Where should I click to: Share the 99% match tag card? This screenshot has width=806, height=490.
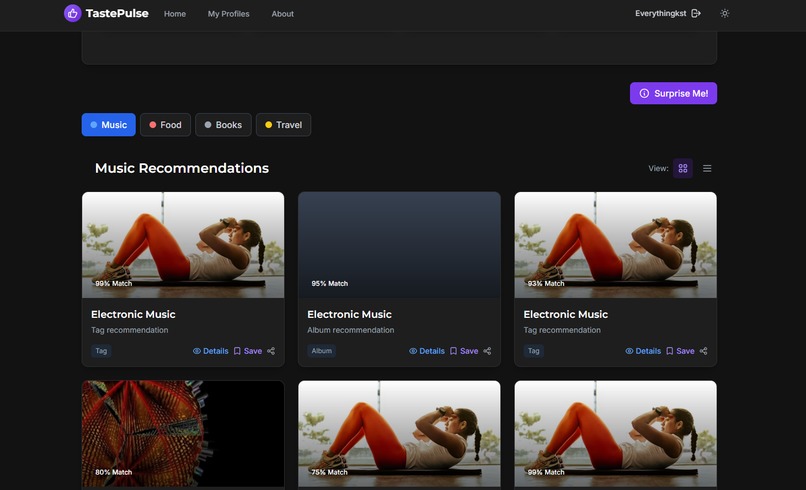pos(271,351)
